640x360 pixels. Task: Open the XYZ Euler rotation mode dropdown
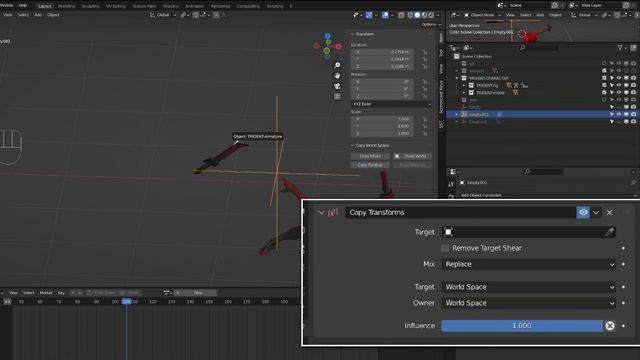[391, 104]
